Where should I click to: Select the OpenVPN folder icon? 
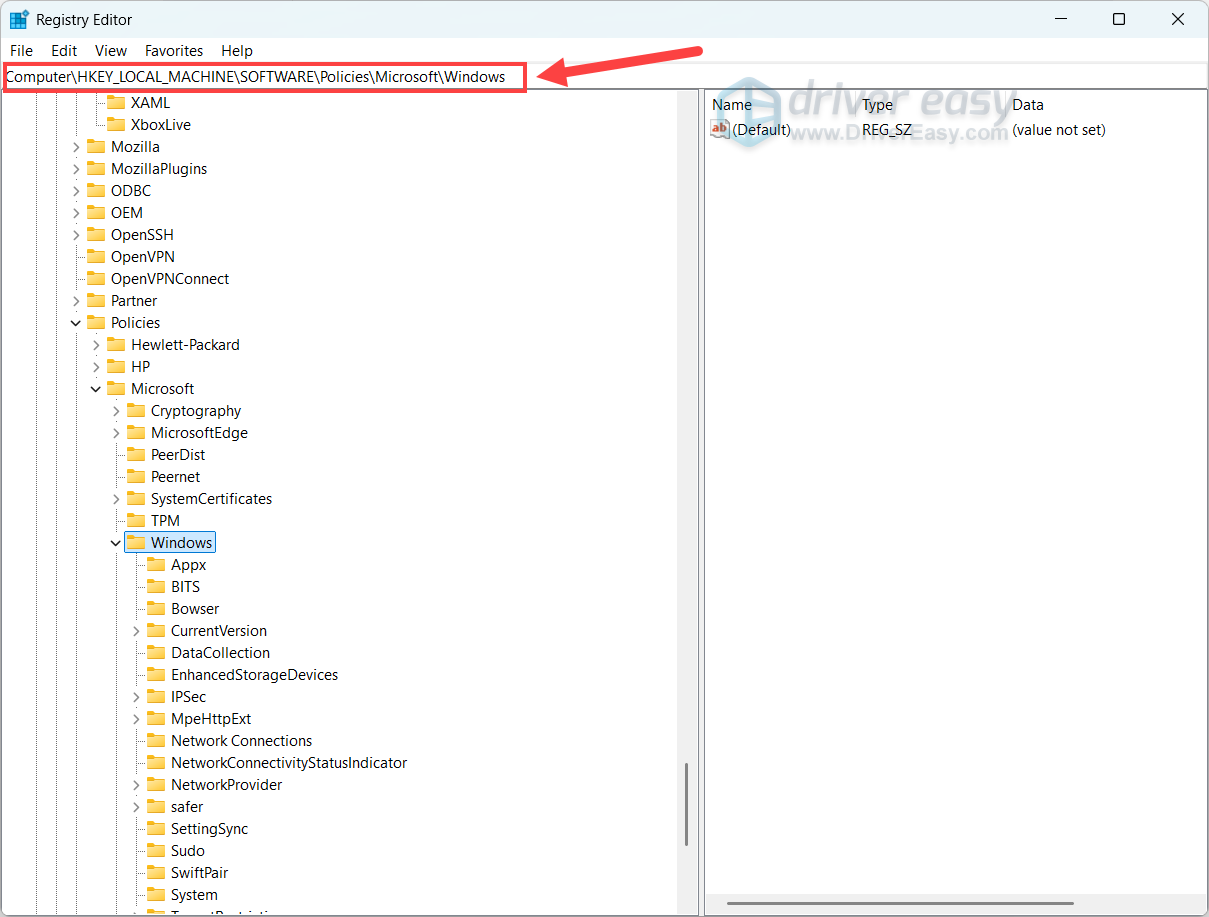(96, 256)
